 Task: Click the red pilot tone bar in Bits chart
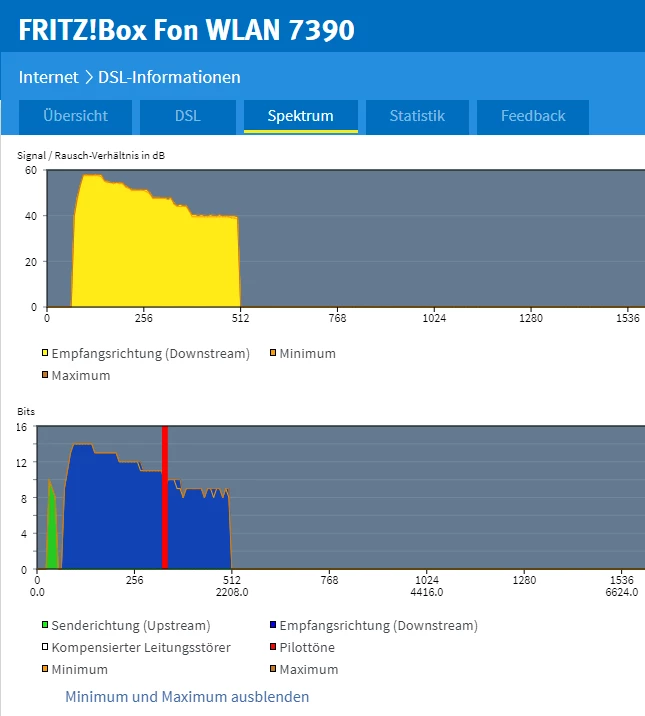tap(165, 498)
